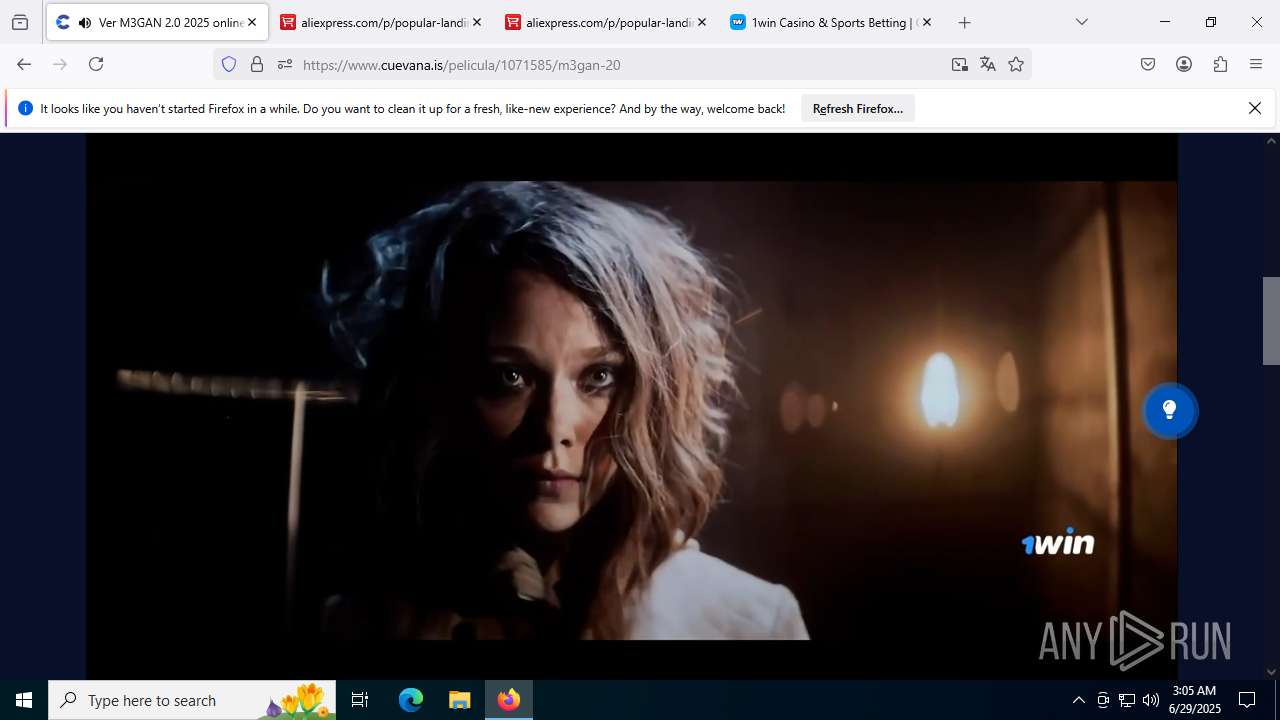
Task: Open tracking protection shield panel
Action: (x=229, y=64)
